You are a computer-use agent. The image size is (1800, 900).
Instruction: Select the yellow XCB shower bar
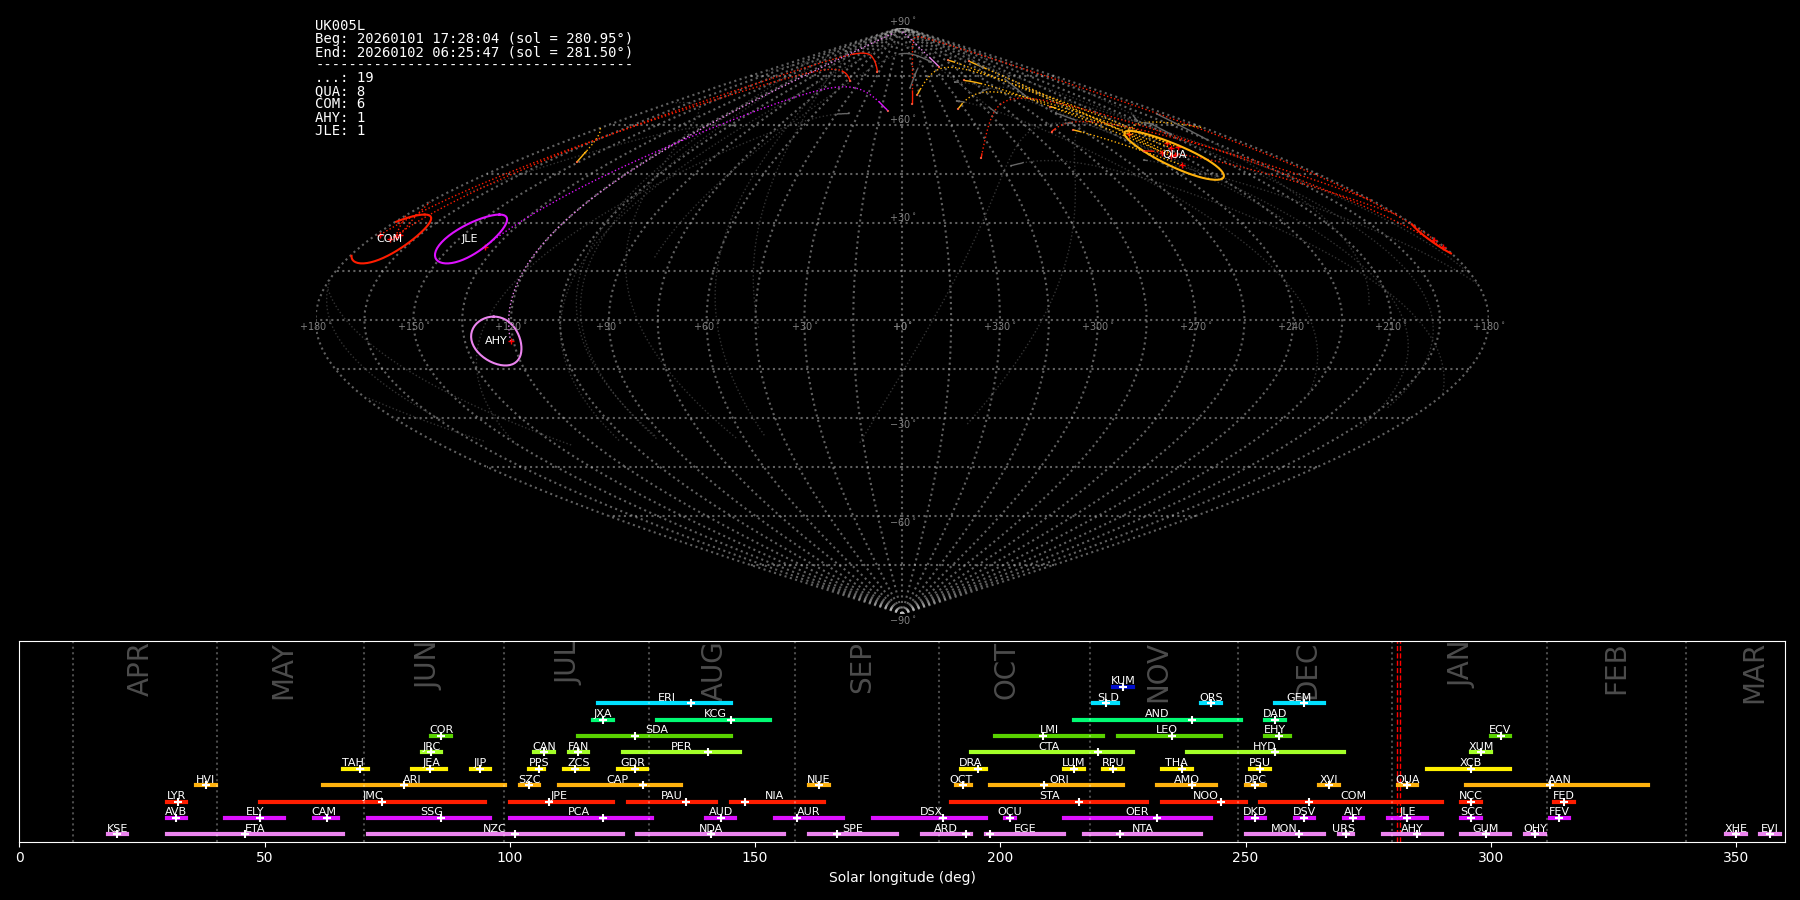[x=1467, y=769]
